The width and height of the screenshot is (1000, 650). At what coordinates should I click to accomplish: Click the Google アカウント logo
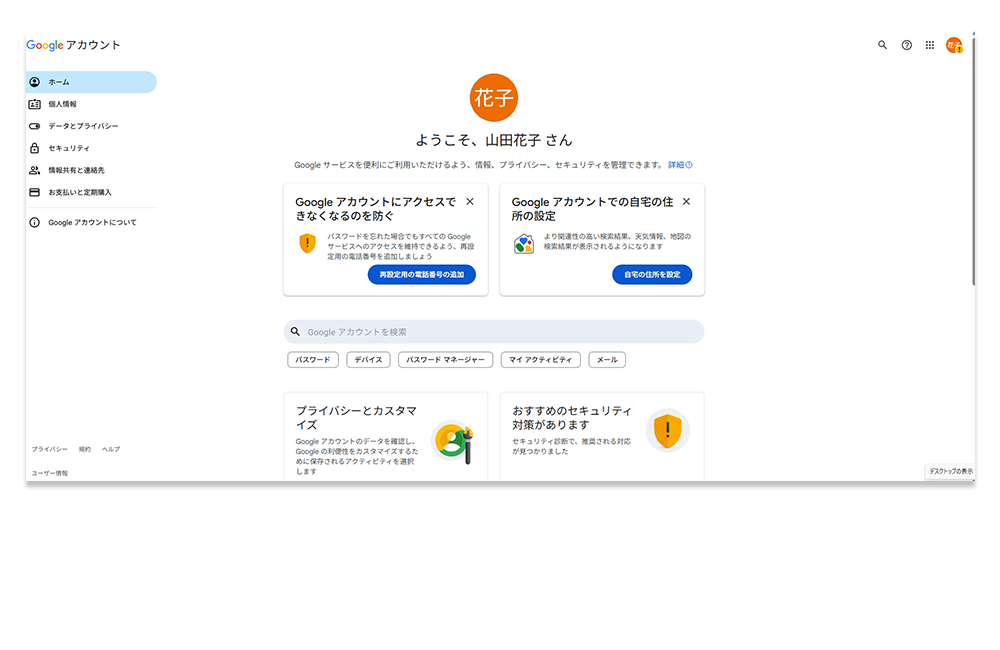pos(73,45)
